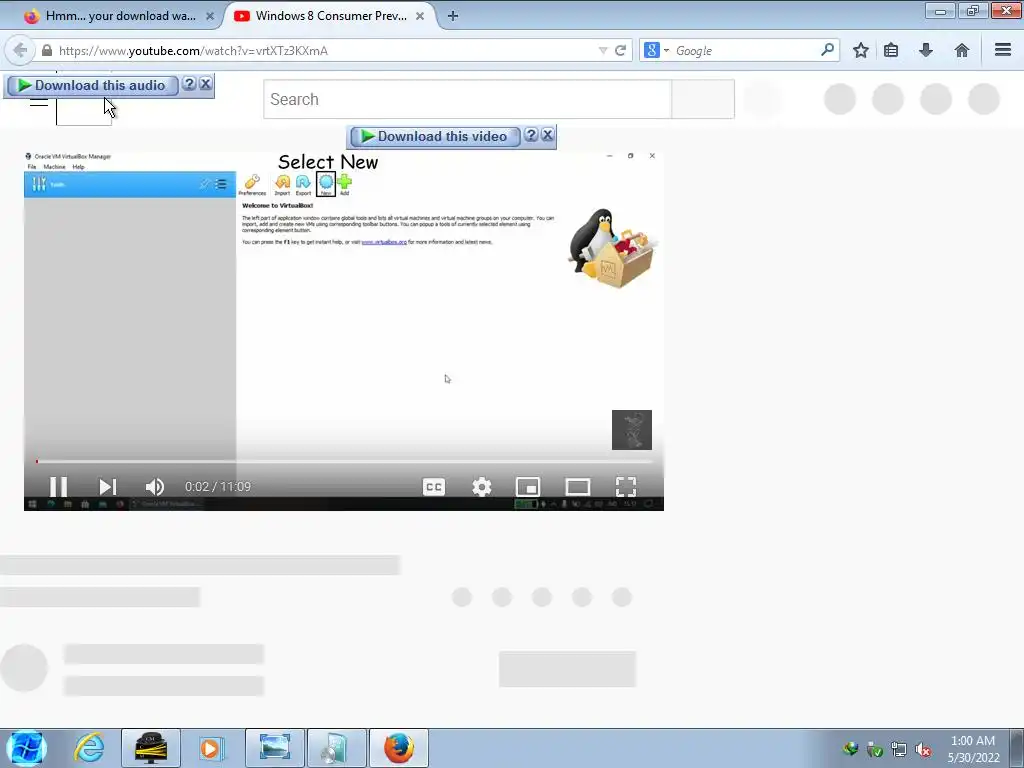Launch Internet Explorer from taskbar
This screenshot has width=1024, height=768.
[89, 748]
